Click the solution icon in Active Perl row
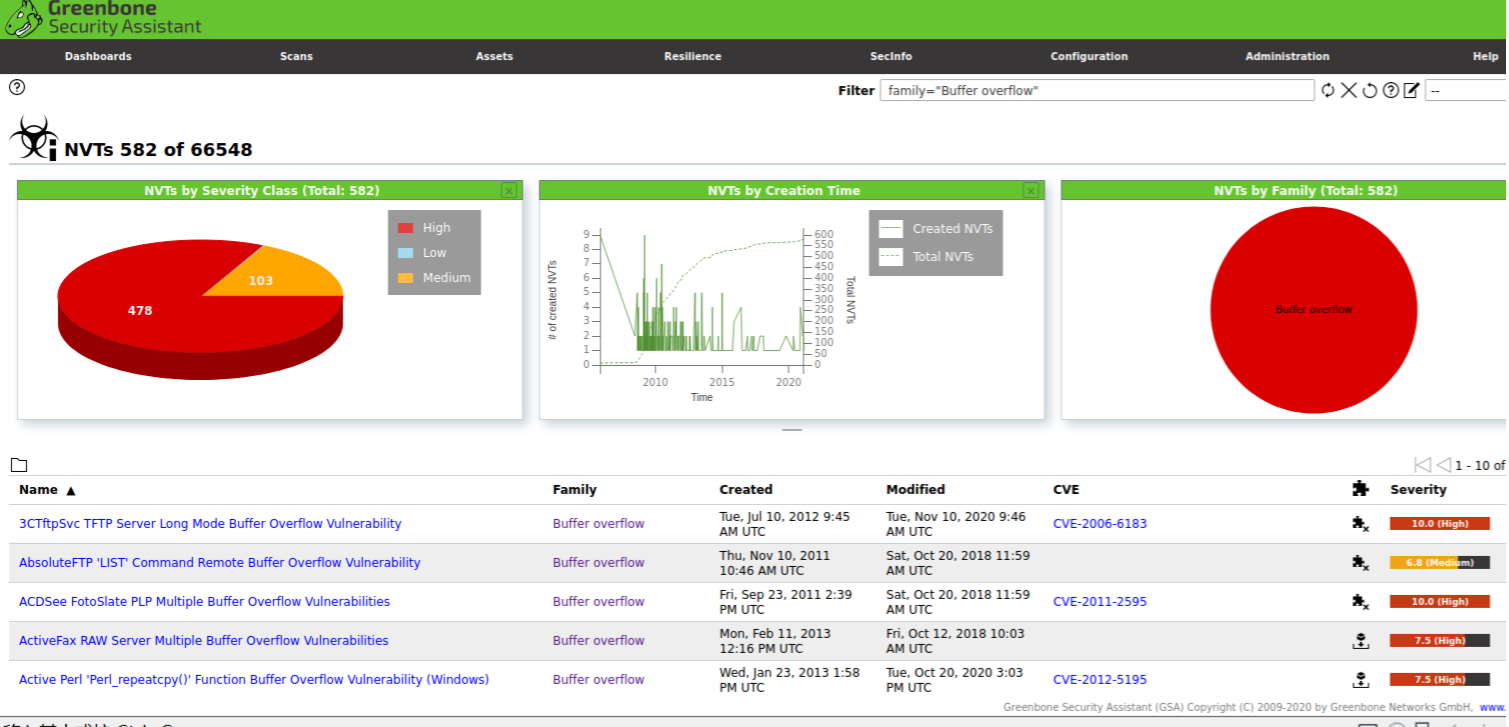The height and width of the screenshot is (727, 1509). click(1360, 680)
